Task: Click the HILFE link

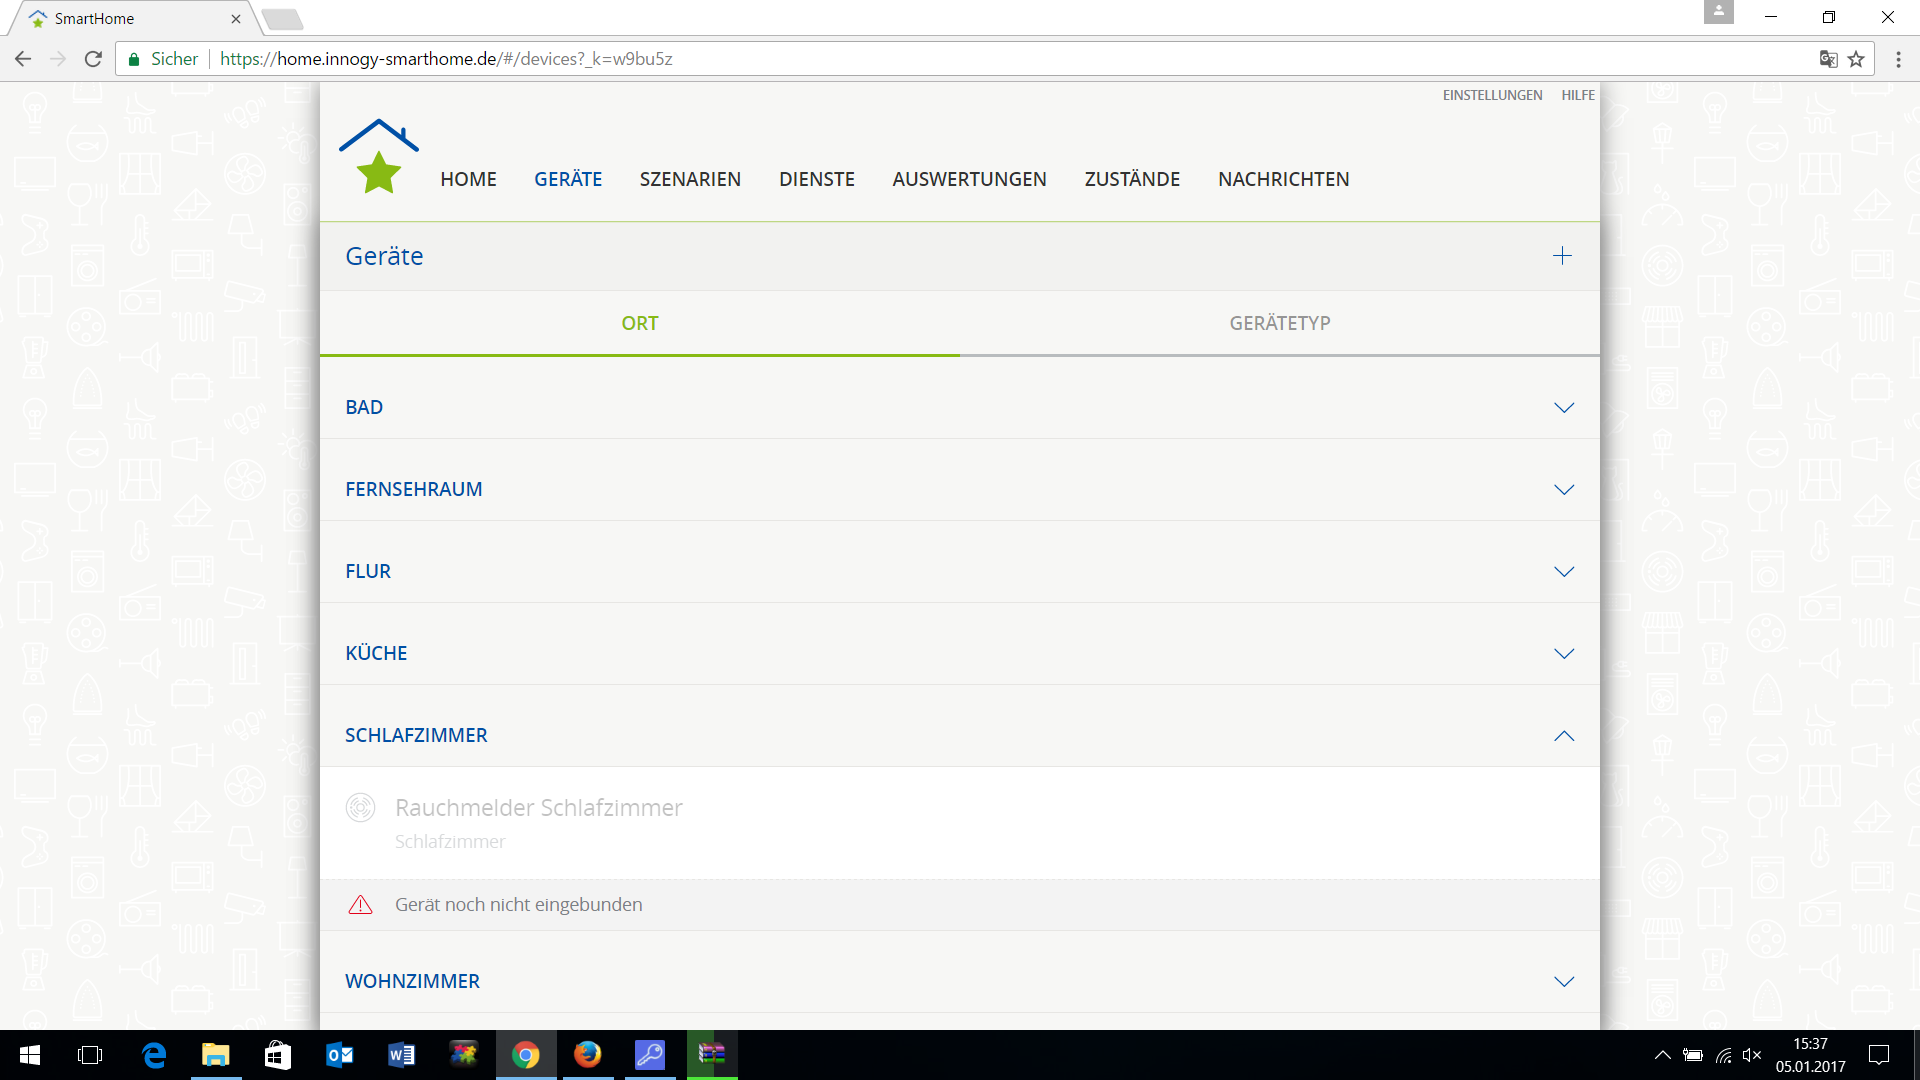Action: (x=1578, y=95)
